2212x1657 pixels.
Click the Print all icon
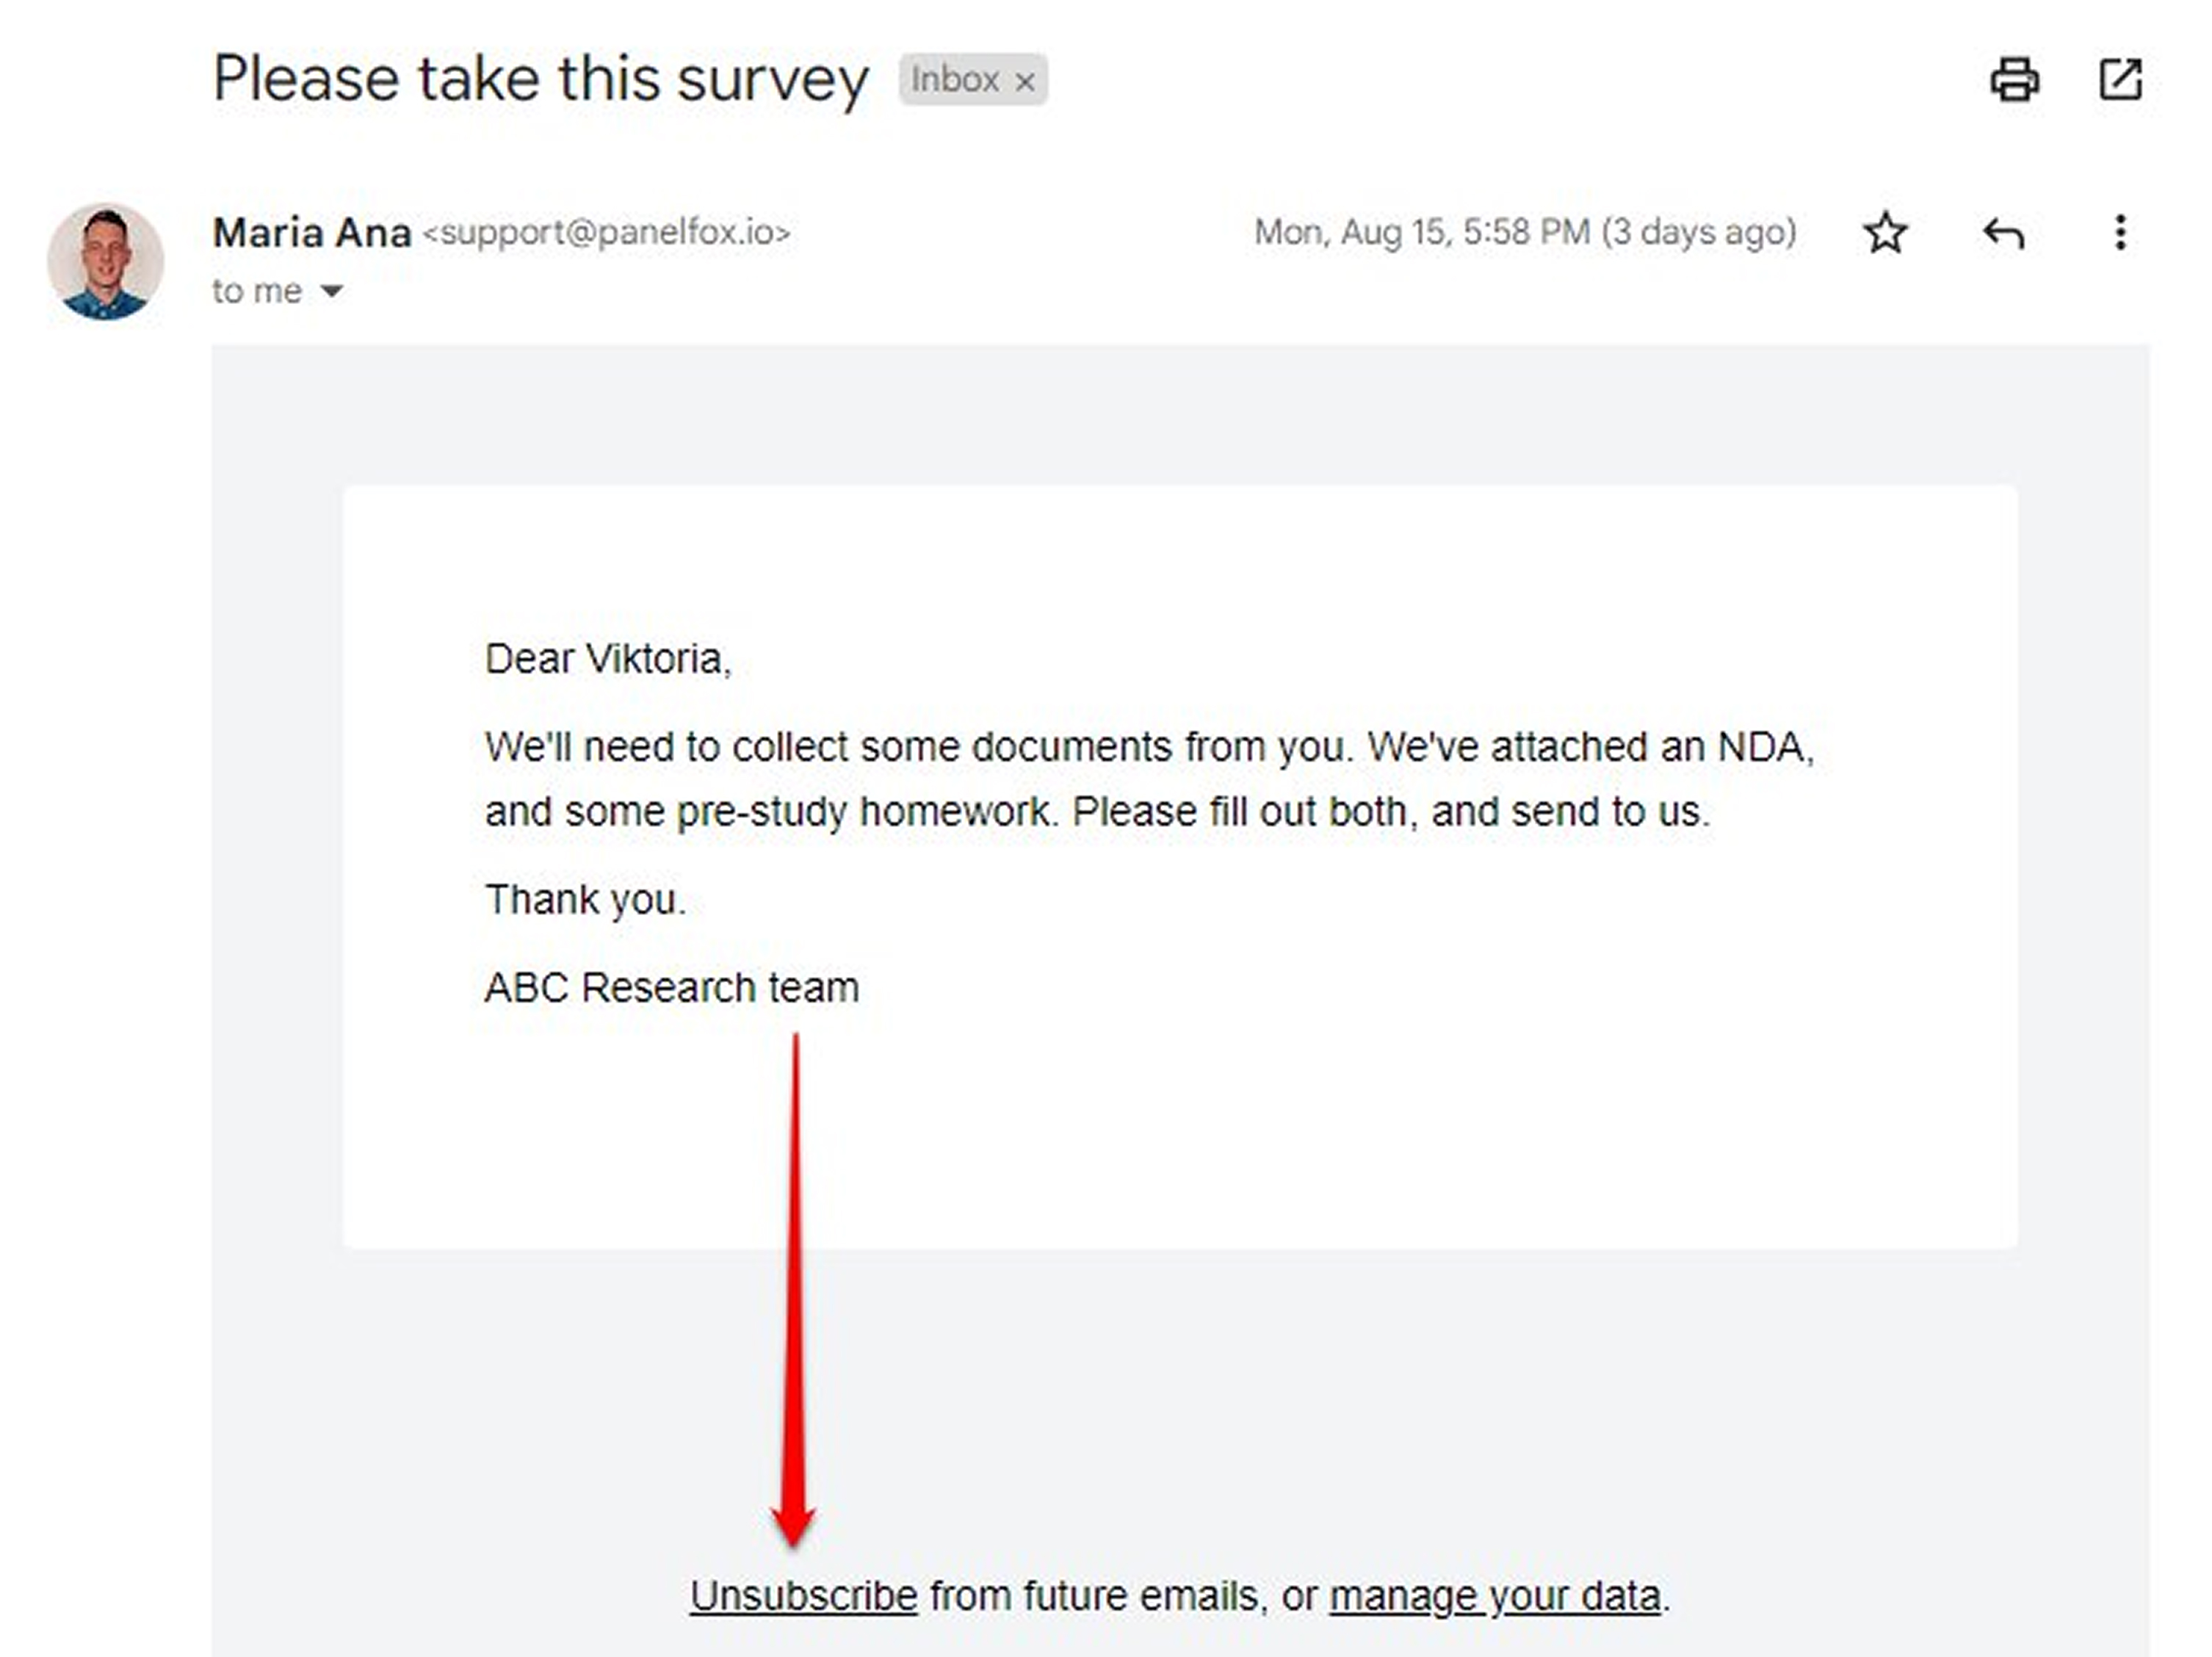(2014, 79)
